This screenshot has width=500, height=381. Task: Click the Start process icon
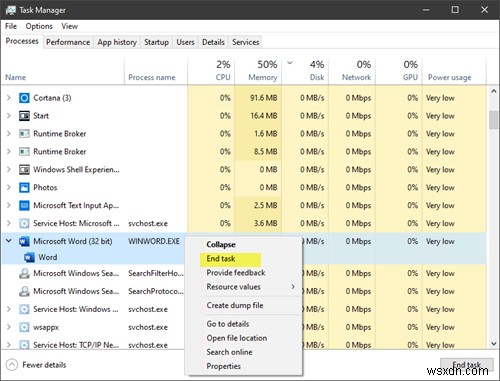pyautogui.click(x=24, y=116)
